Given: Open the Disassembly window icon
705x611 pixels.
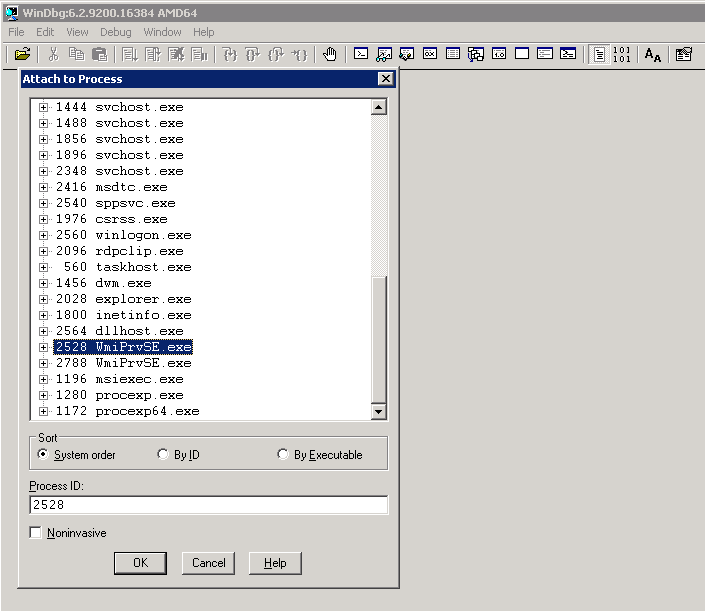Looking at the screenshot, I should point(499,54).
